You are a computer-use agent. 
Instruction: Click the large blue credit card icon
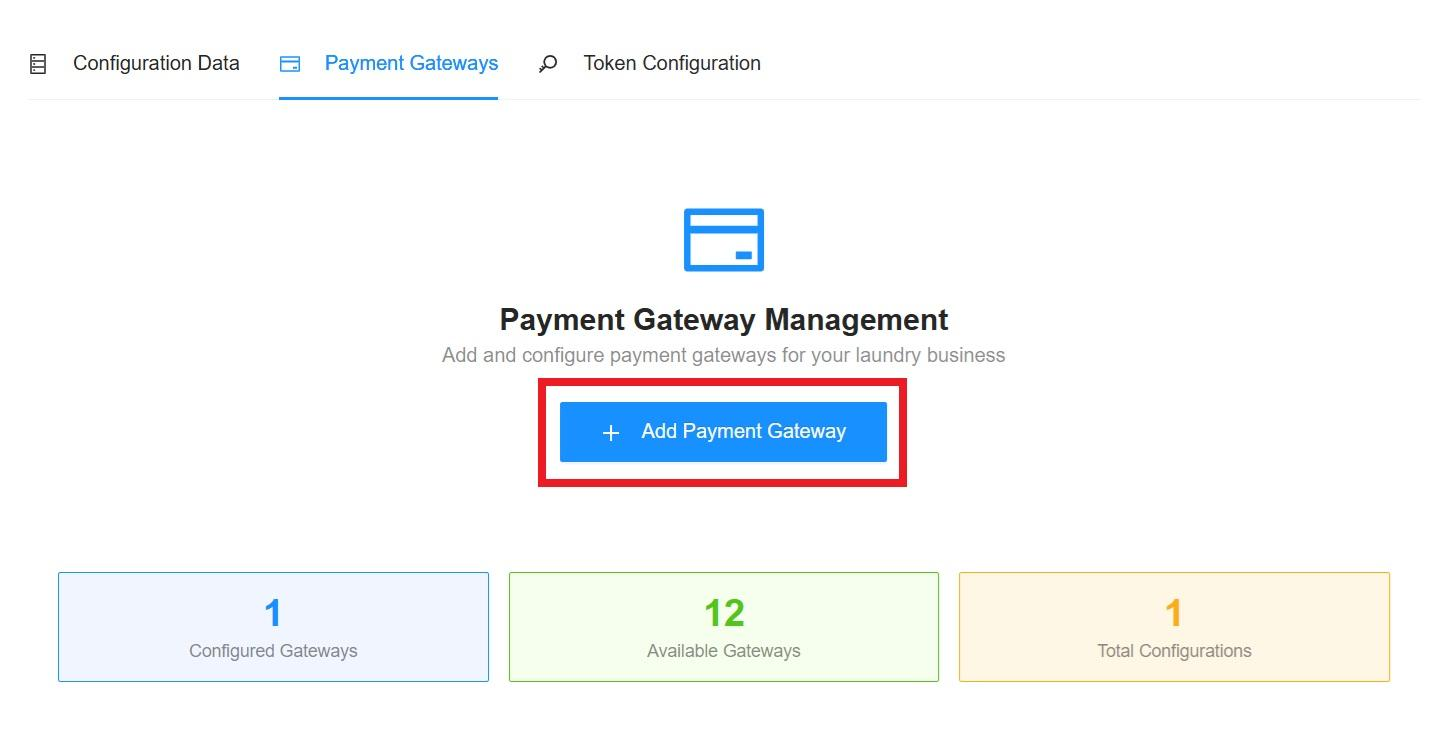724,240
